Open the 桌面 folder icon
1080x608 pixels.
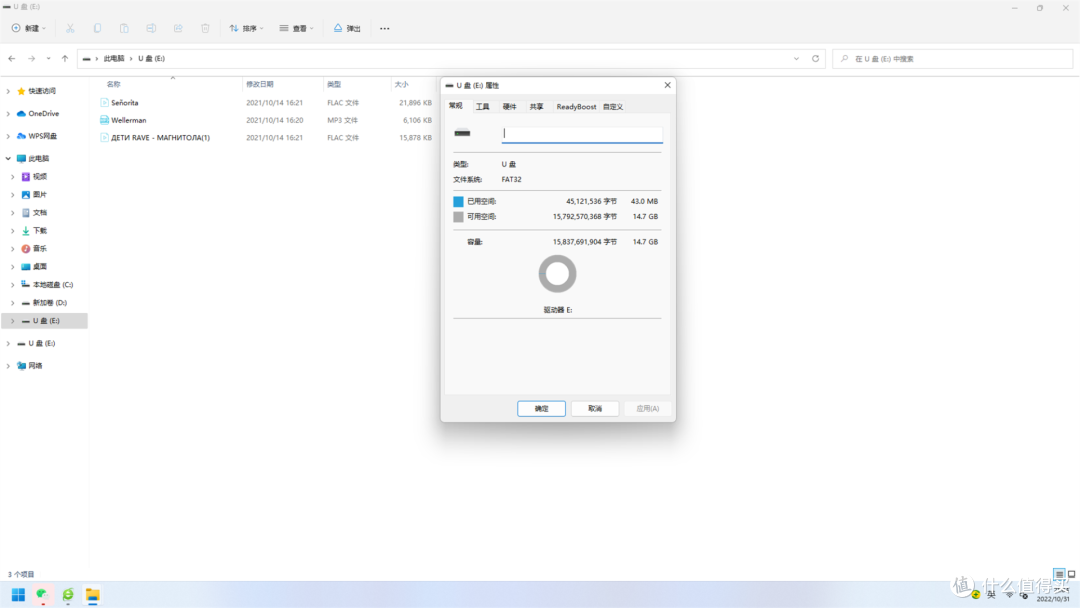pos(25,266)
